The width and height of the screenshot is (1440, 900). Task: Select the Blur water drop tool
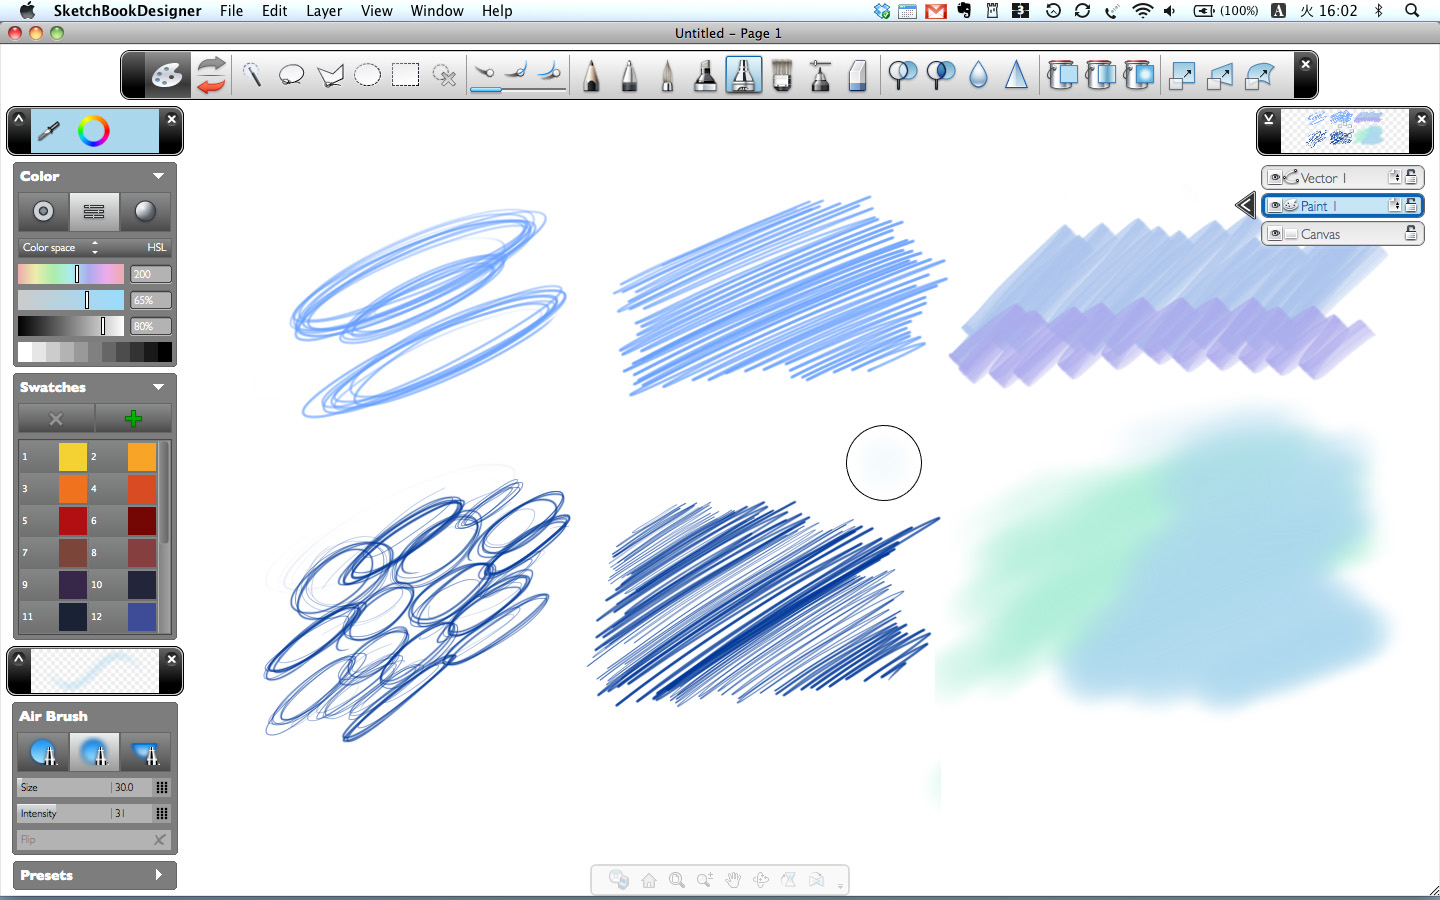click(x=978, y=76)
